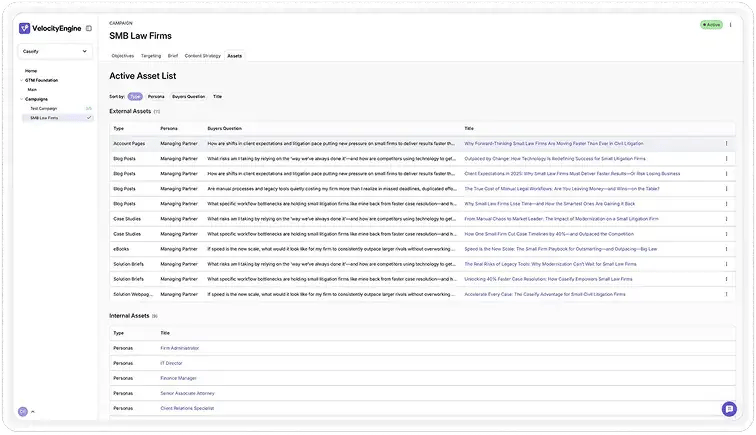The image size is (756, 435).
Task: Switch to the Objectives tab
Action: tap(123, 56)
